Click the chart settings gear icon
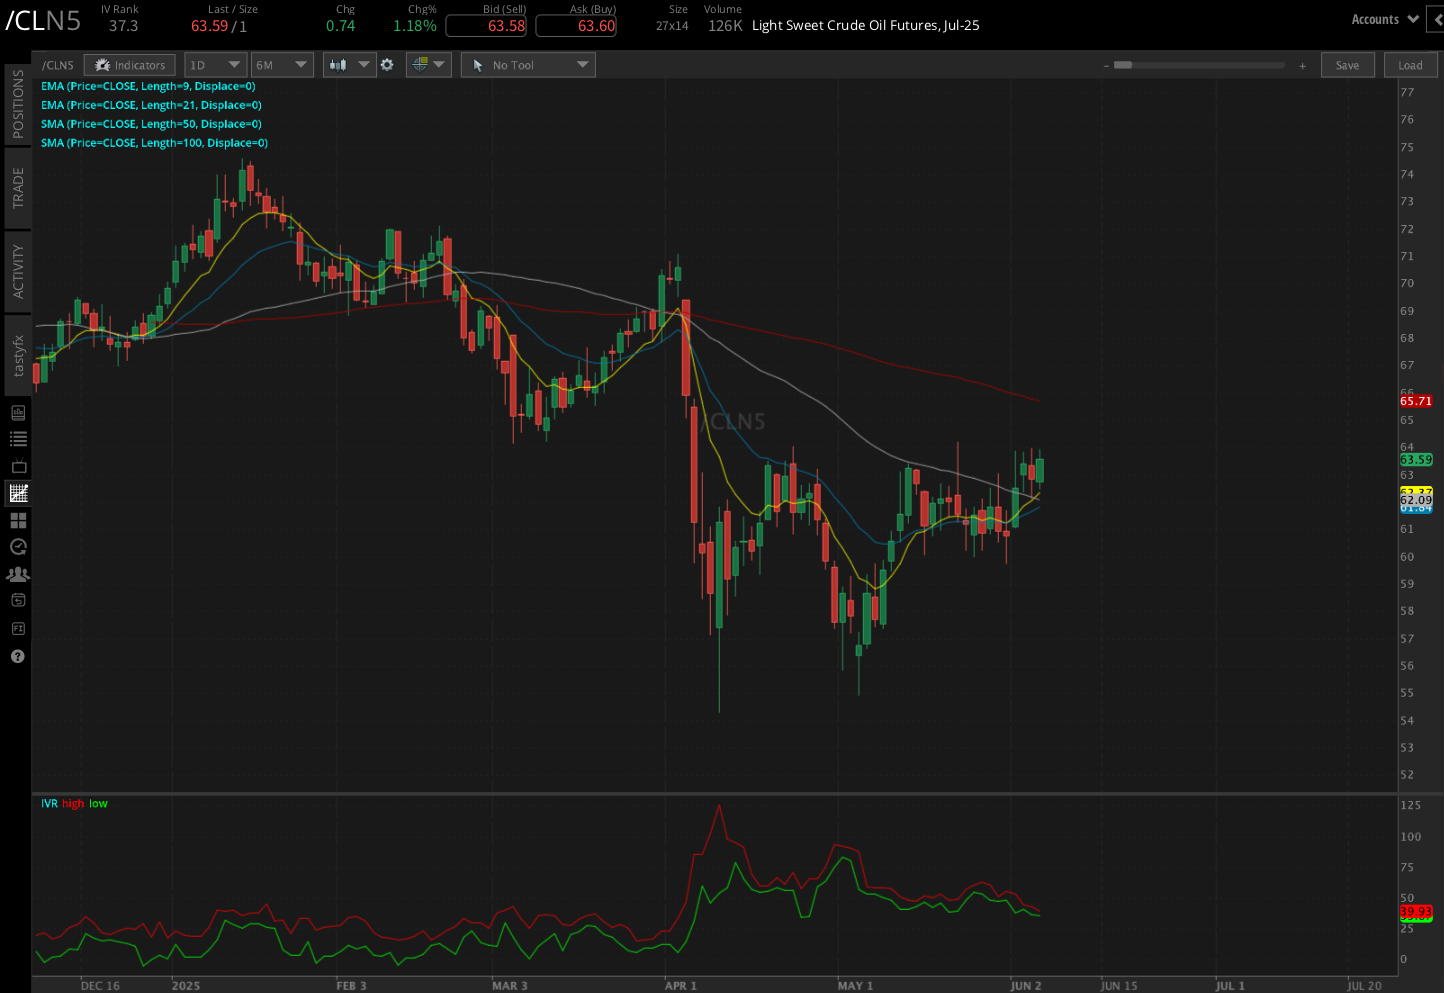The image size is (1444, 993). coord(387,64)
